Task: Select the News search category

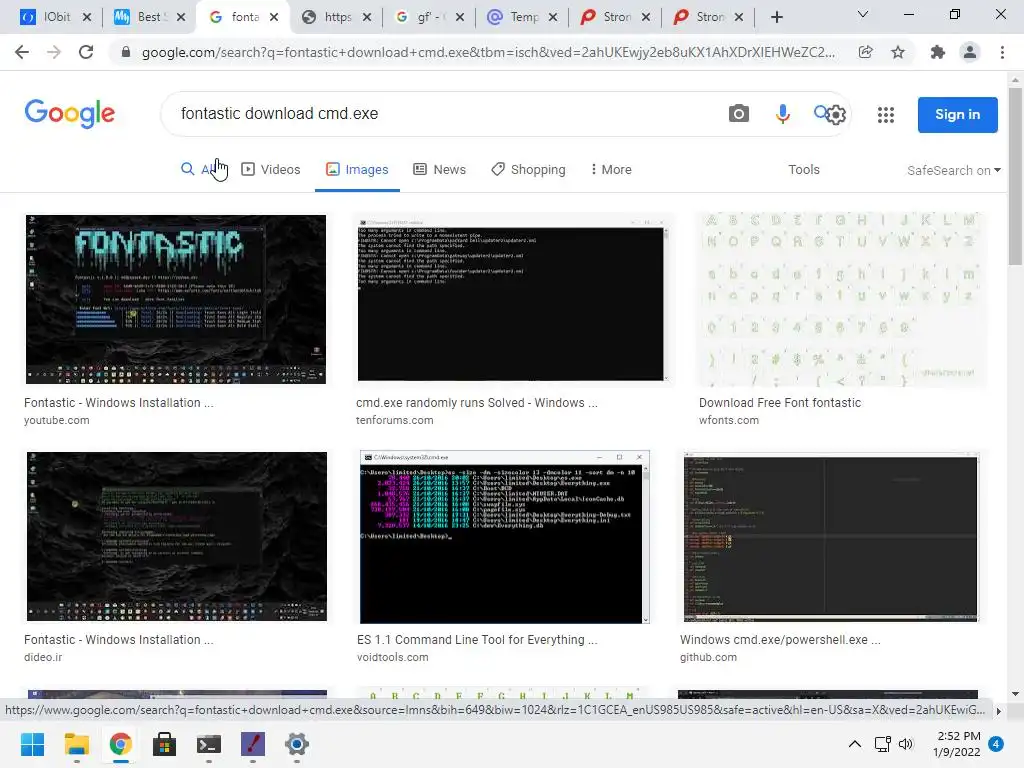Action: pyautogui.click(x=440, y=169)
